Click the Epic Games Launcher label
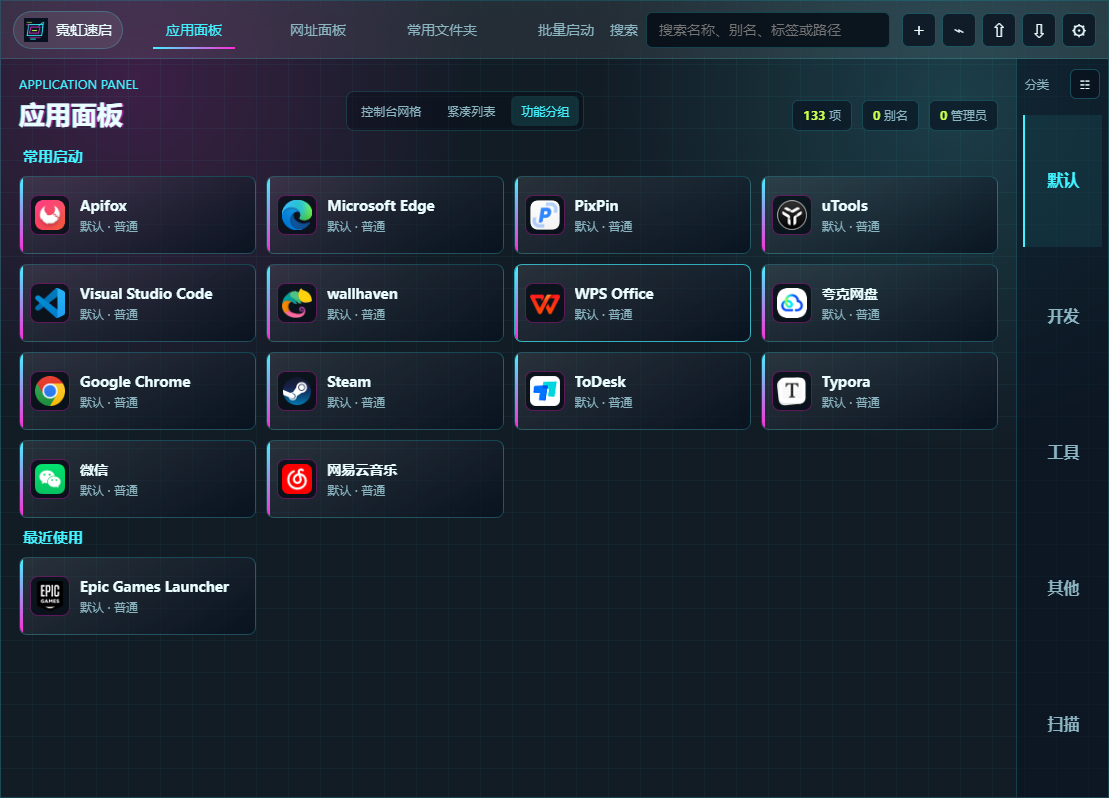1109x798 pixels. coord(154,586)
